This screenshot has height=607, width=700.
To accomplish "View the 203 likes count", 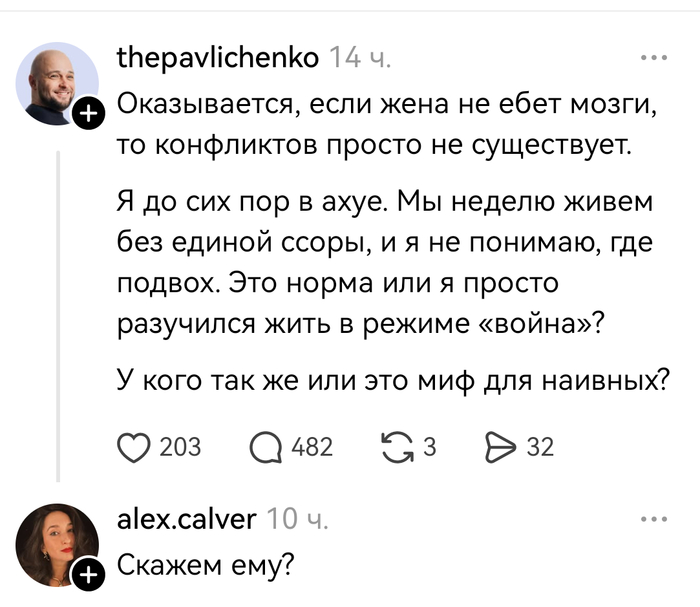I will (180, 446).
